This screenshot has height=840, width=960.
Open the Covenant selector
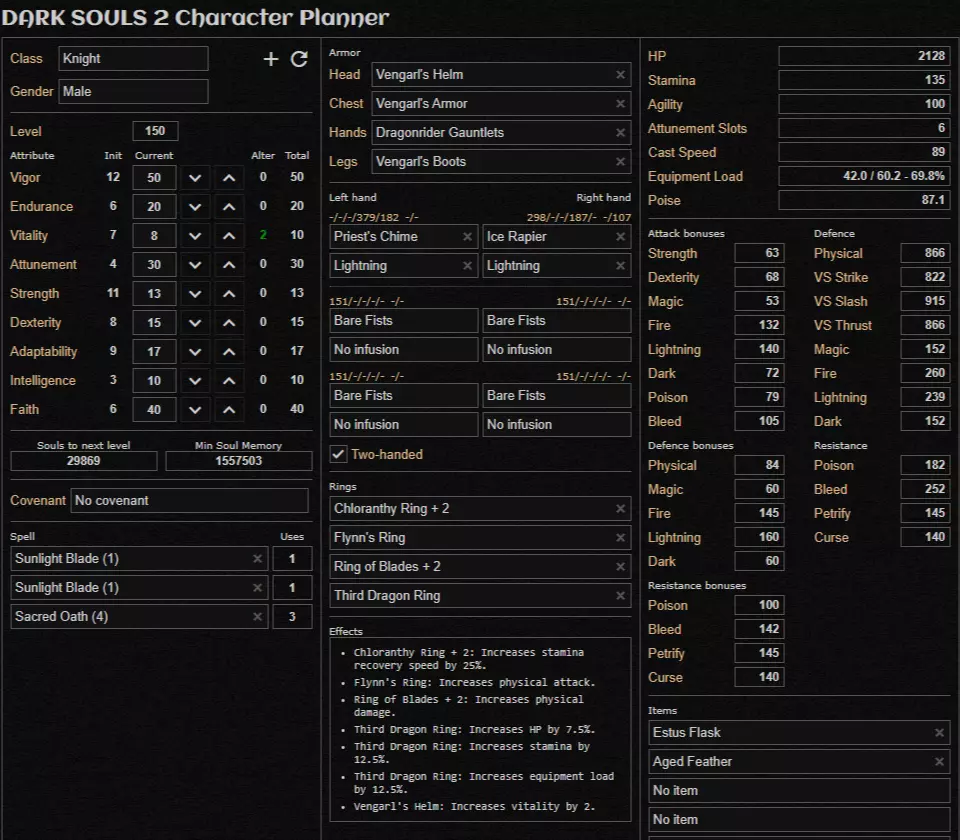pos(189,501)
